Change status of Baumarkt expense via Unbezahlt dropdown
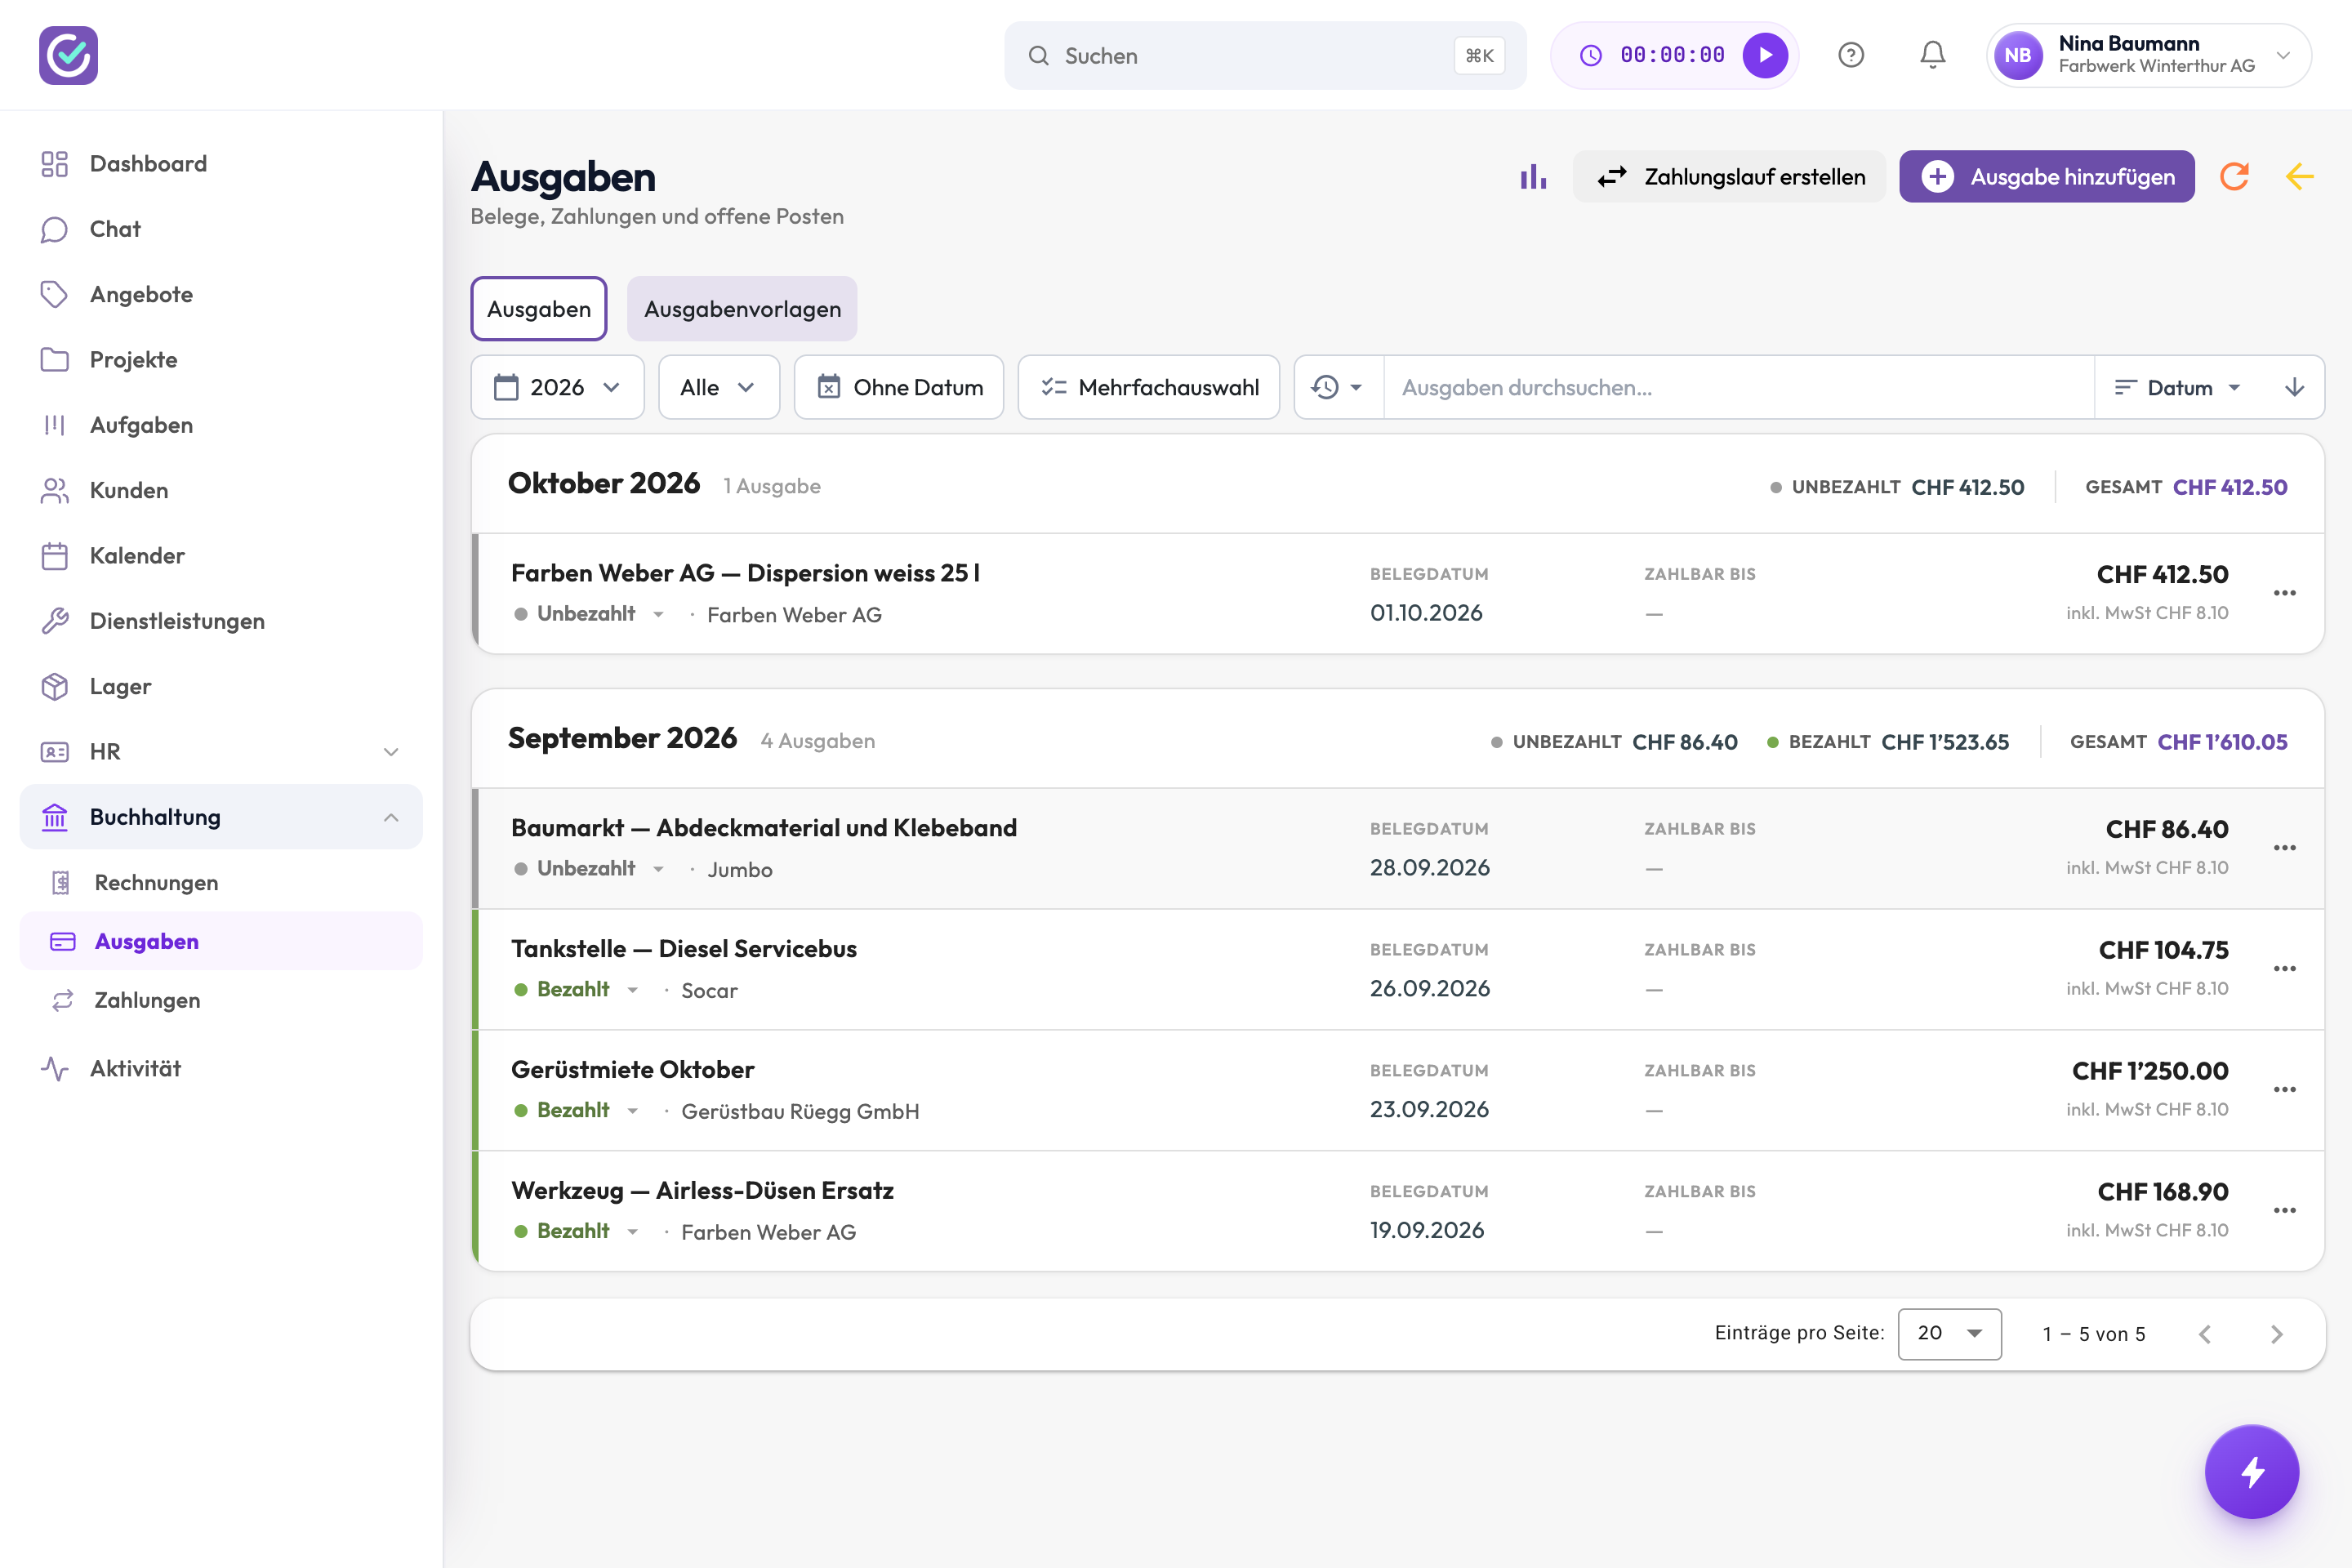The image size is (2352, 1568). (x=589, y=868)
